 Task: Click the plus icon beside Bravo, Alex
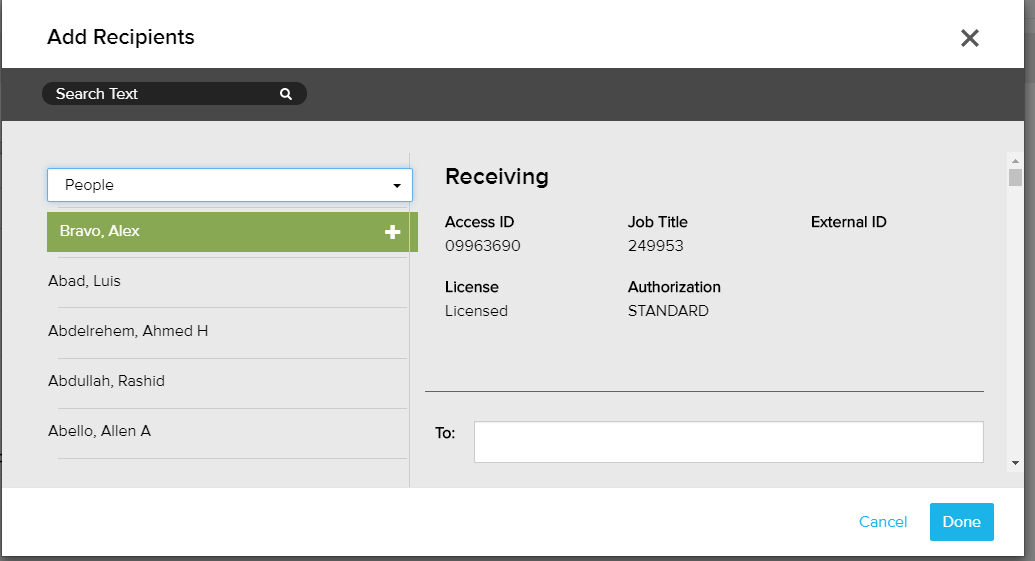tap(392, 232)
